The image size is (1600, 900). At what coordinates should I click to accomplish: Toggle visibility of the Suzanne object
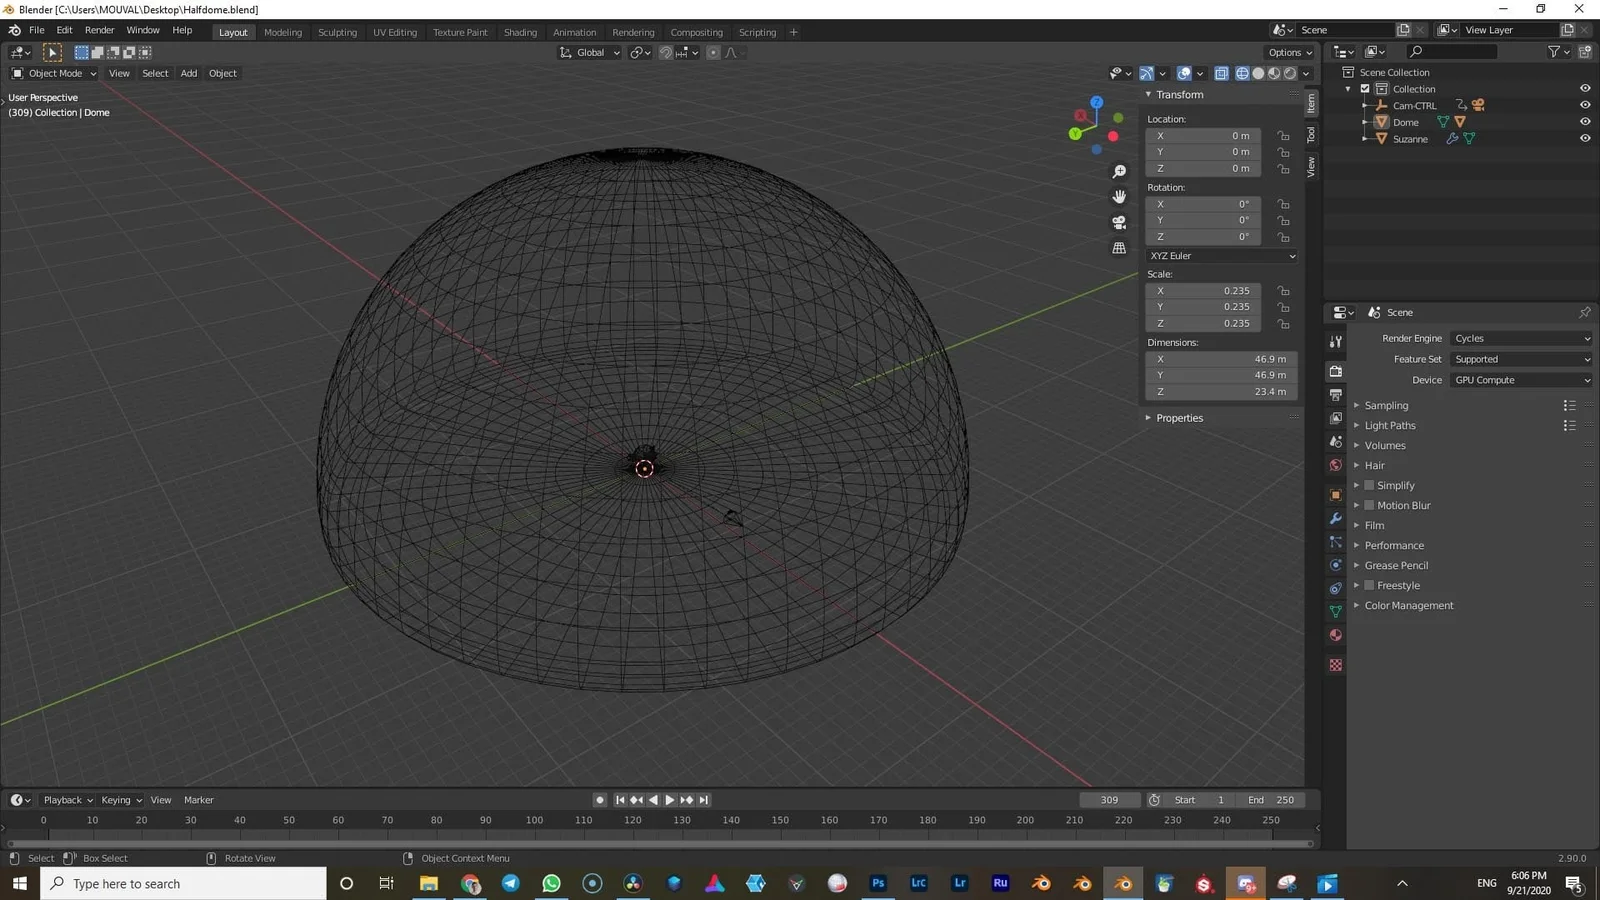pos(1584,138)
